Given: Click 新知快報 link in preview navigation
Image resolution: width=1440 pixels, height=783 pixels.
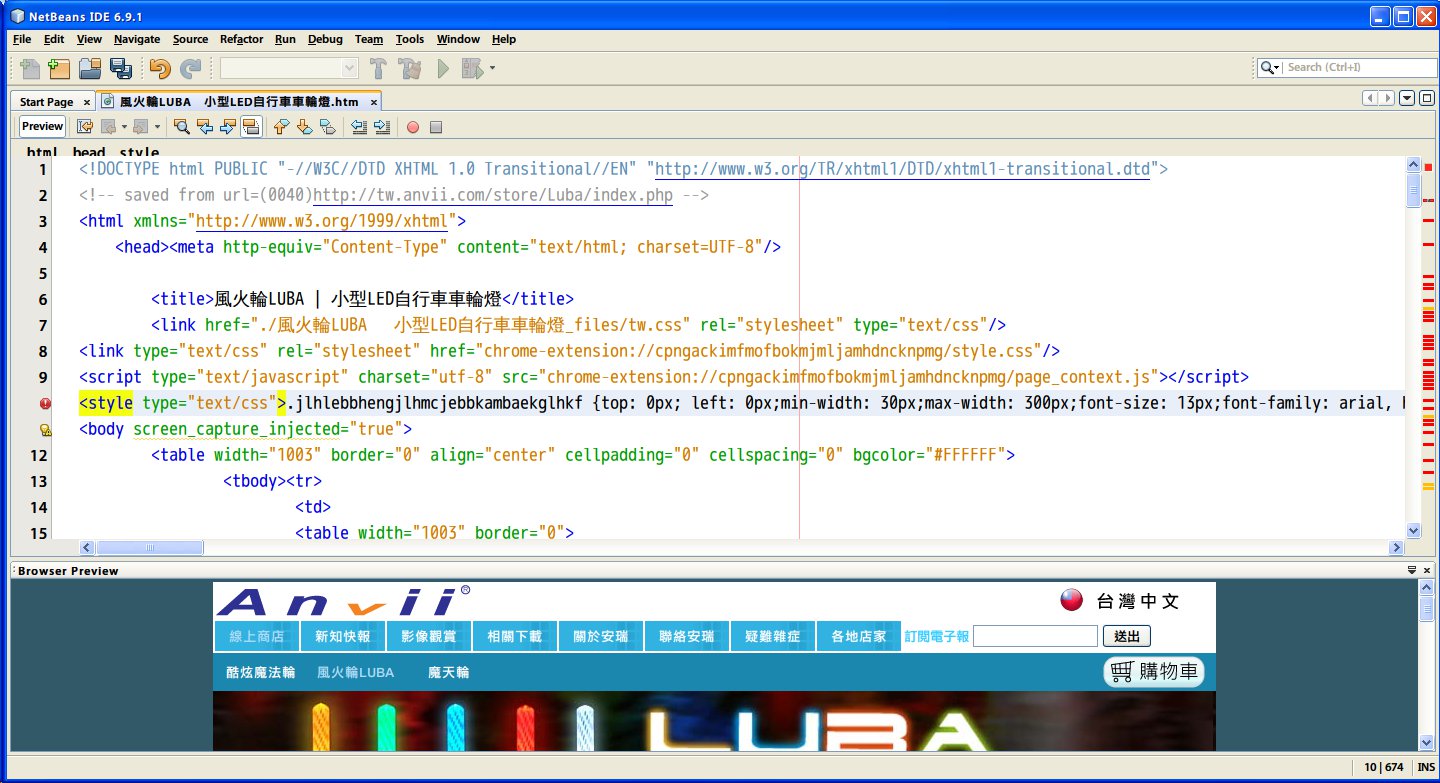Looking at the screenshot, I should click(342, 636).
